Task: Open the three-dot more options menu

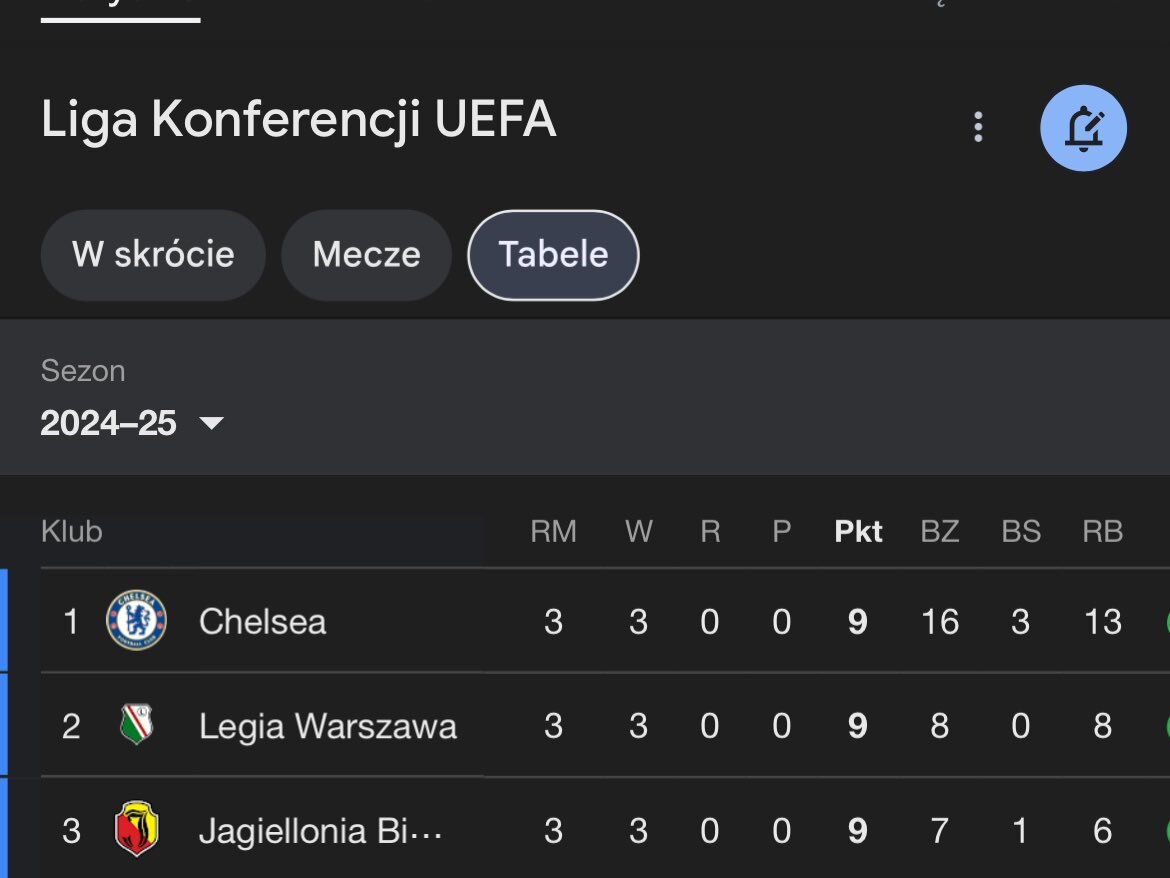Action: pos(978,127)
